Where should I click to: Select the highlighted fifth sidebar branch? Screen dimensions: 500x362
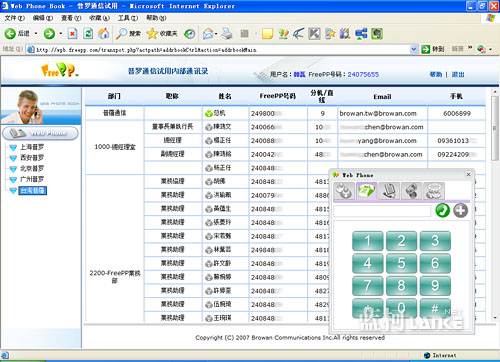32,190
